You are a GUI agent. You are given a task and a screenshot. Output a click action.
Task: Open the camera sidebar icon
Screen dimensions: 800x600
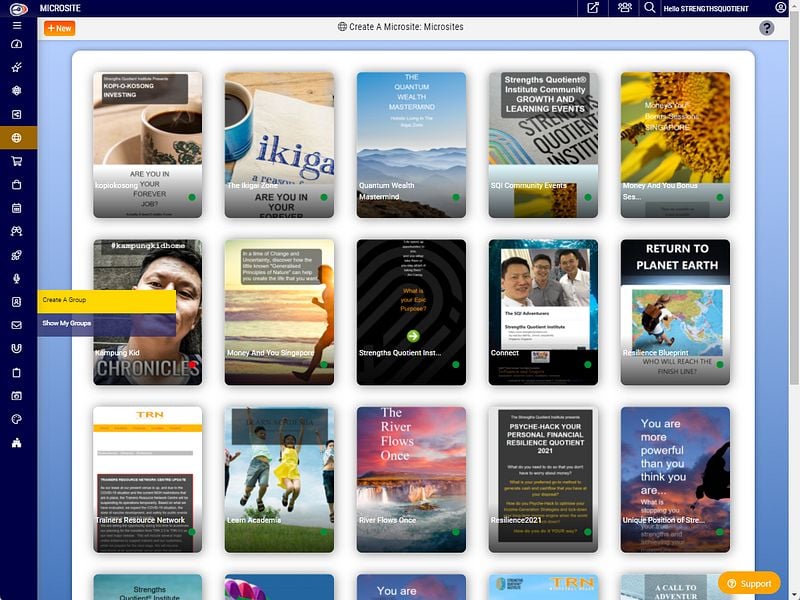click(x=17, y=396)
